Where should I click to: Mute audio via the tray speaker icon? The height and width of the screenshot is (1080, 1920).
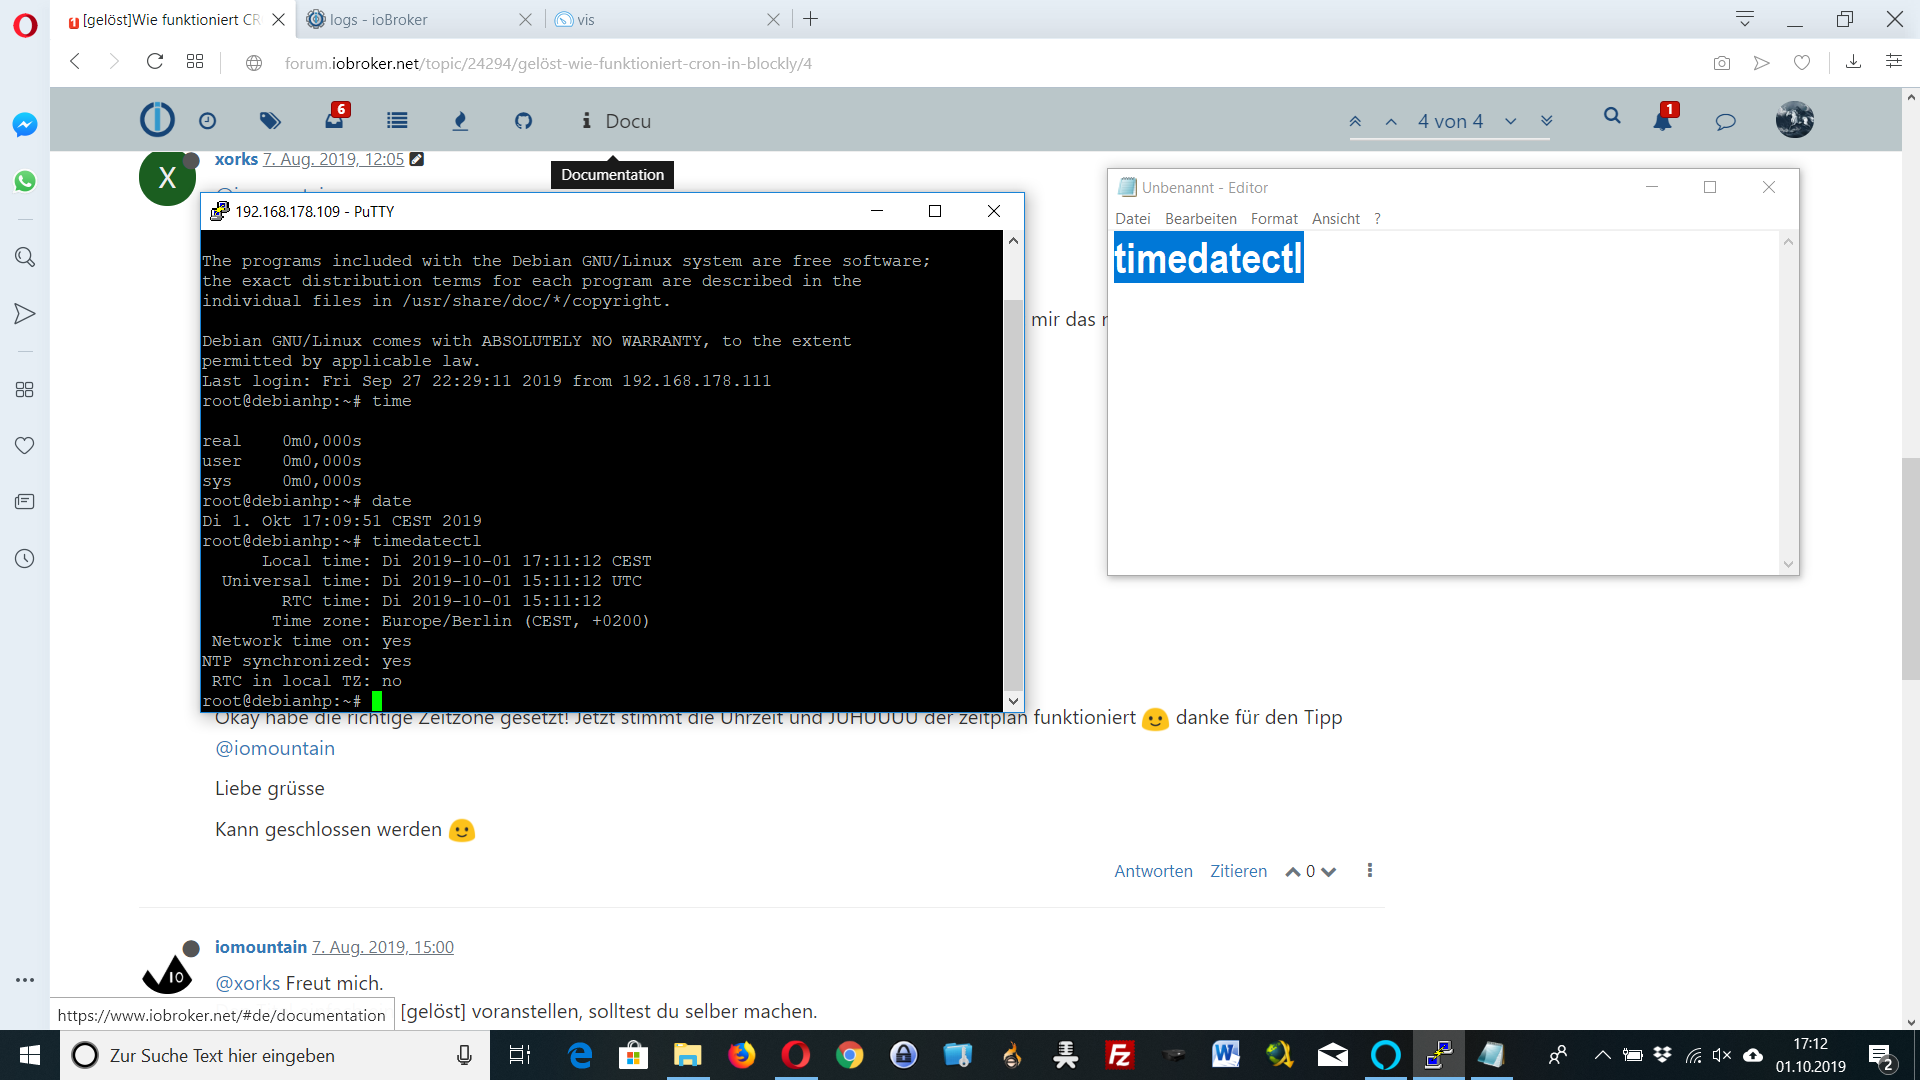[x=1722, y=1055]
